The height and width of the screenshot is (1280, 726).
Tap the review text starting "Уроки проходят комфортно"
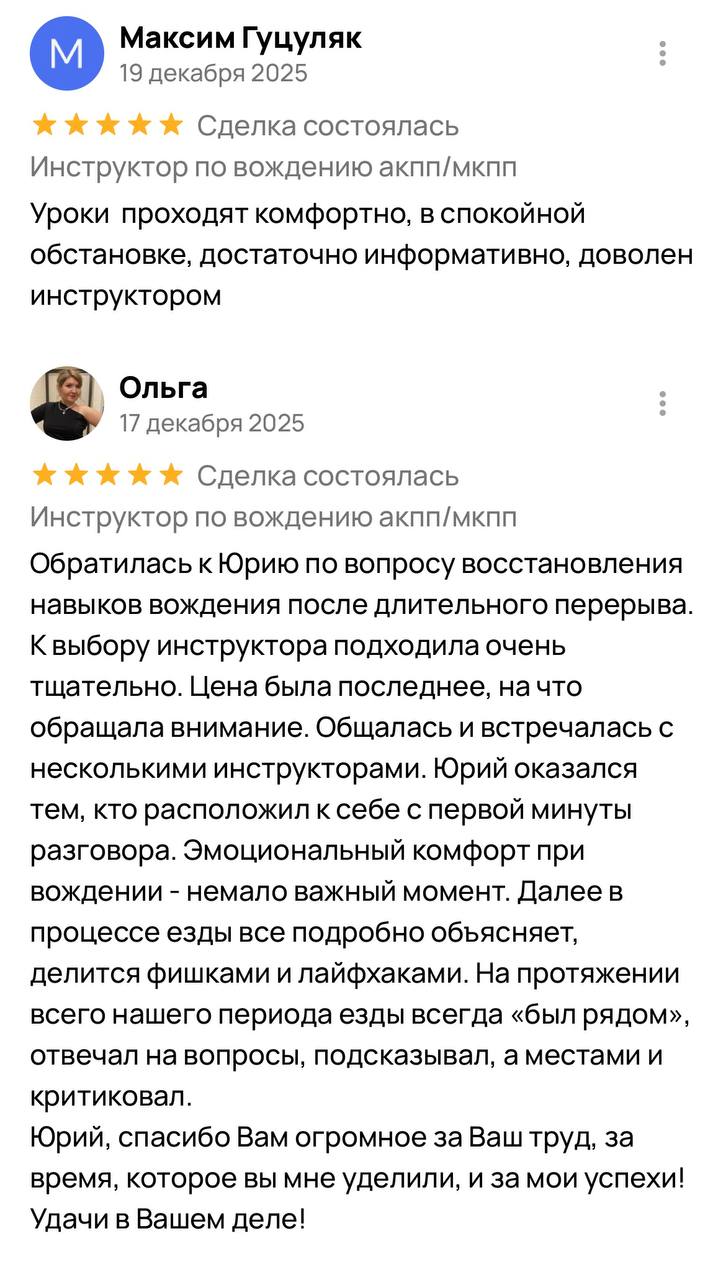(360, 255)
